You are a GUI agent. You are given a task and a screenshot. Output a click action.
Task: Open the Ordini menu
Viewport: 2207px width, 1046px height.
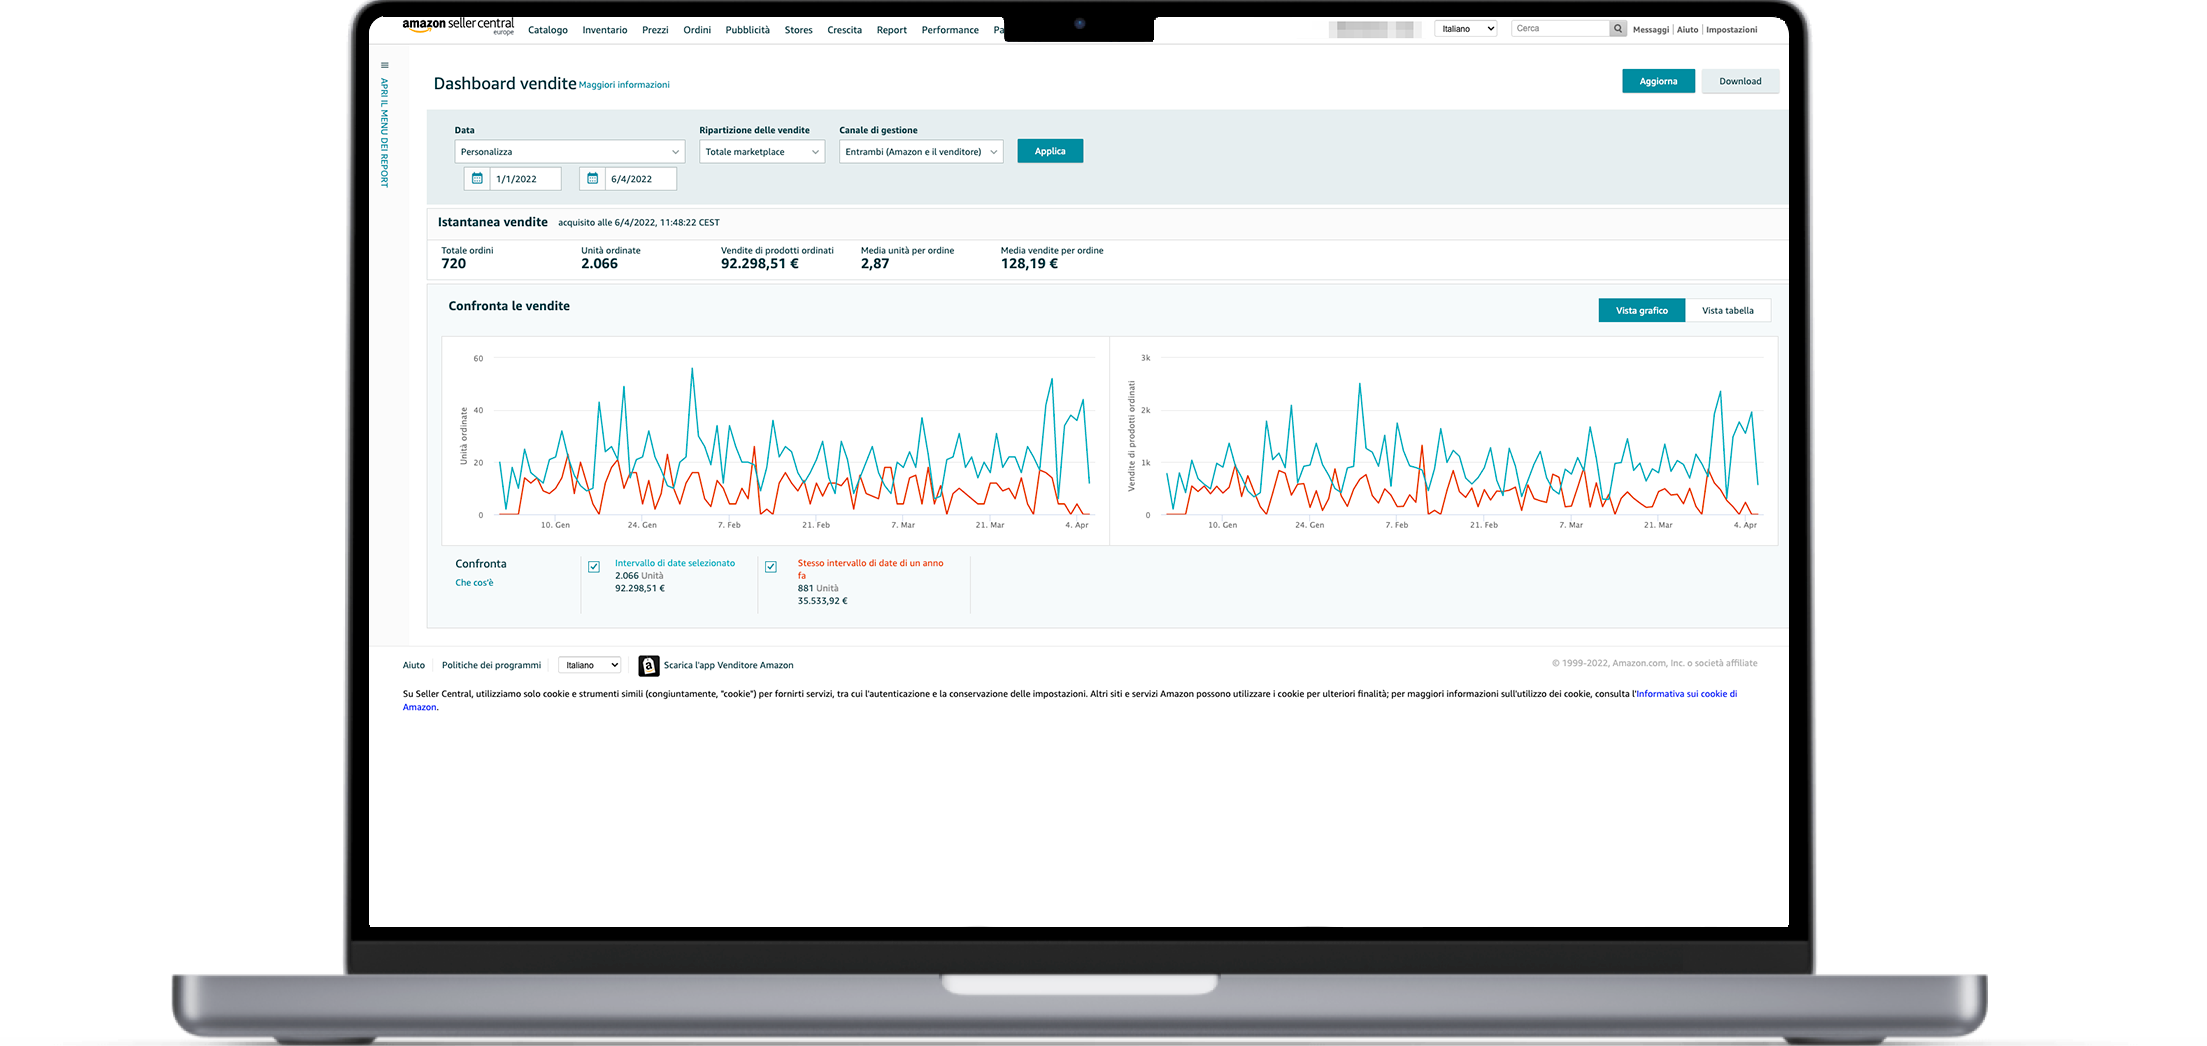pyautogui.click(x=697, y=30)
